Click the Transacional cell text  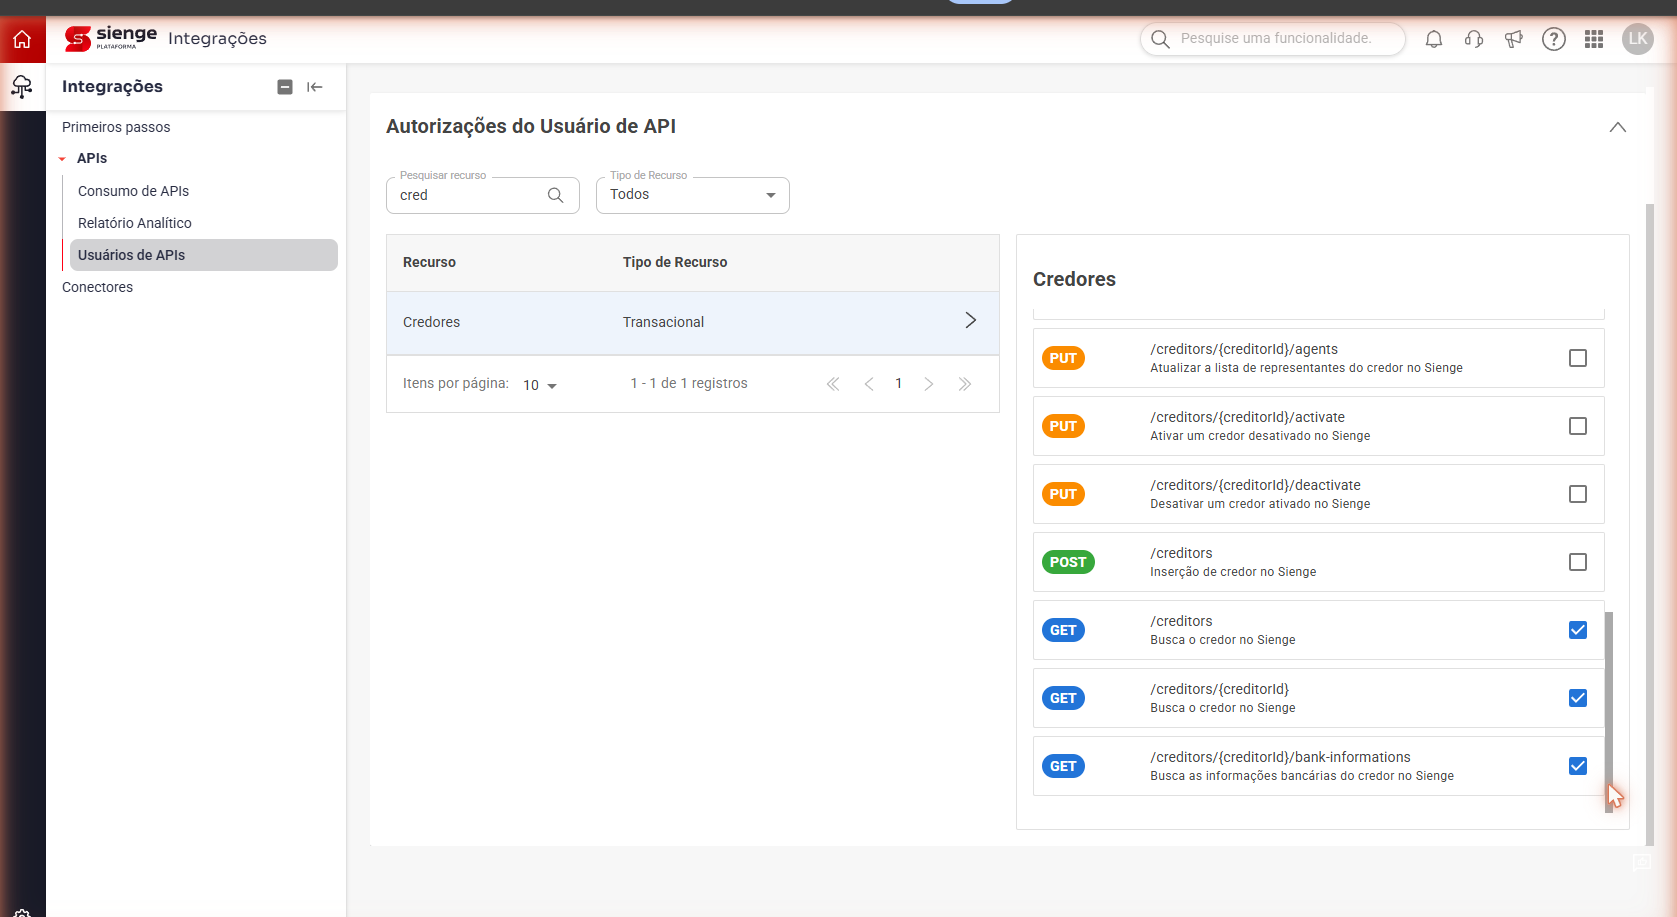pyautogui.click(x=663, y=322)
